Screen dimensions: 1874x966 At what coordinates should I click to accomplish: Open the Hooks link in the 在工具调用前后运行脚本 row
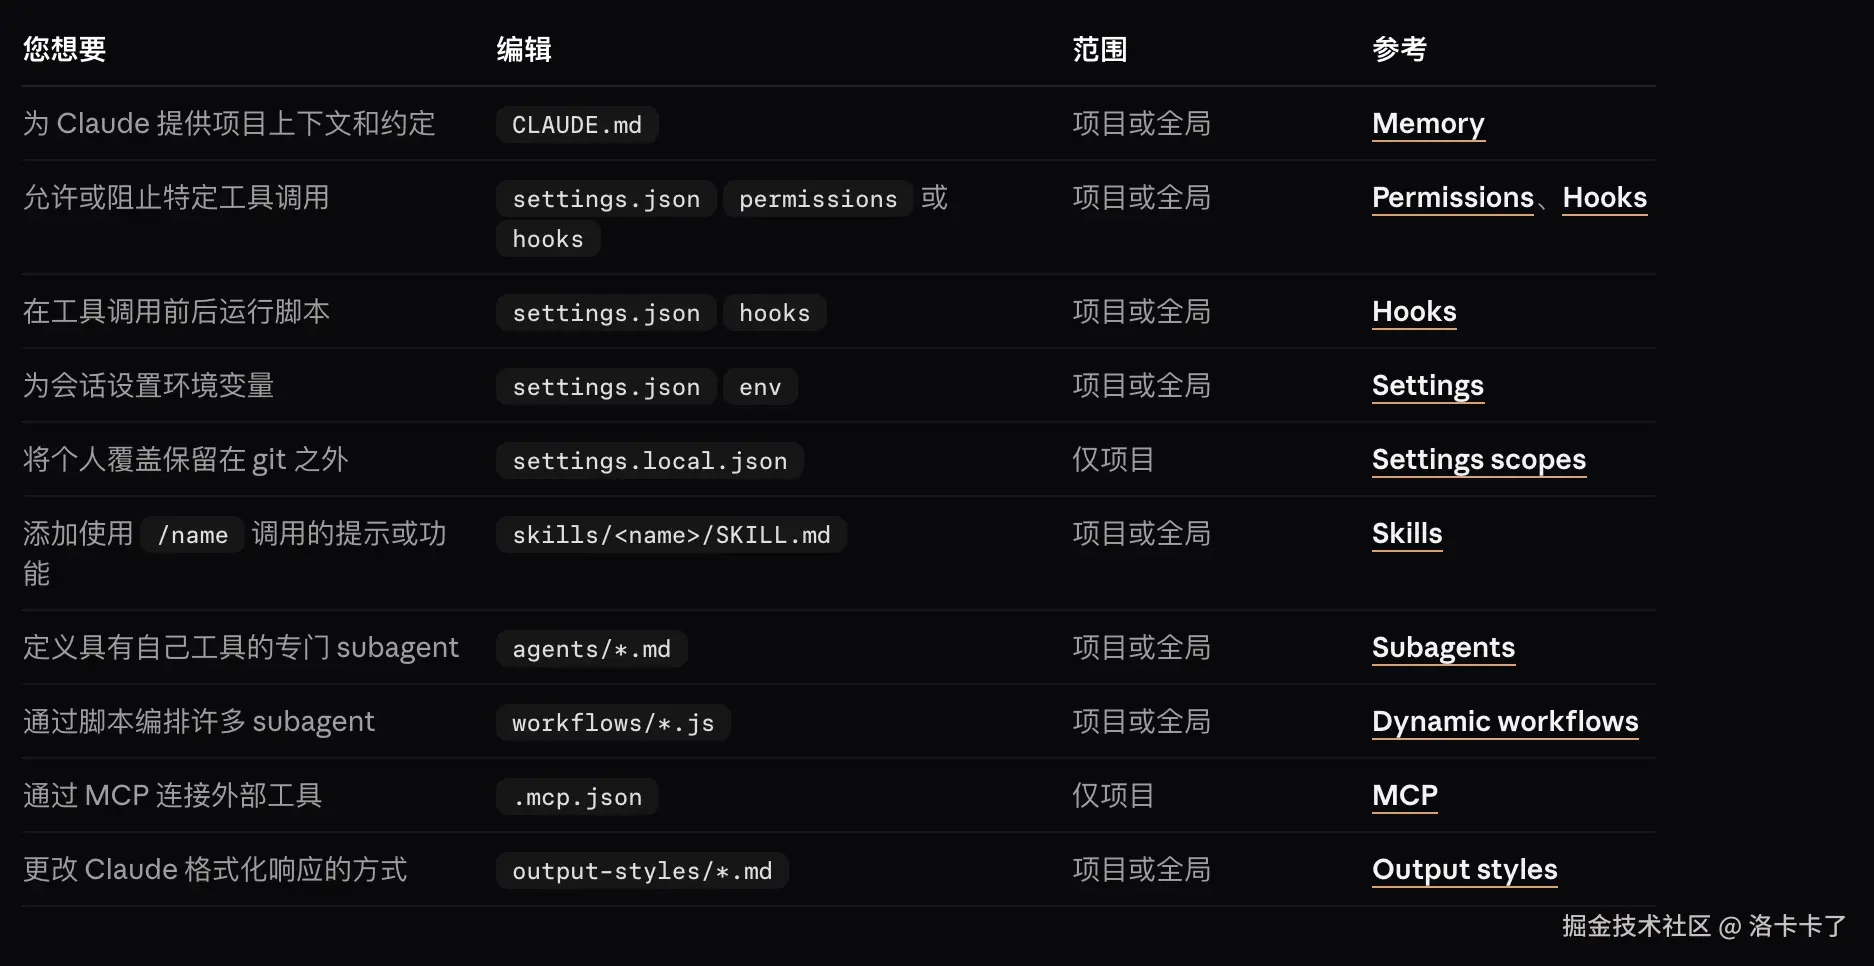1414,311
